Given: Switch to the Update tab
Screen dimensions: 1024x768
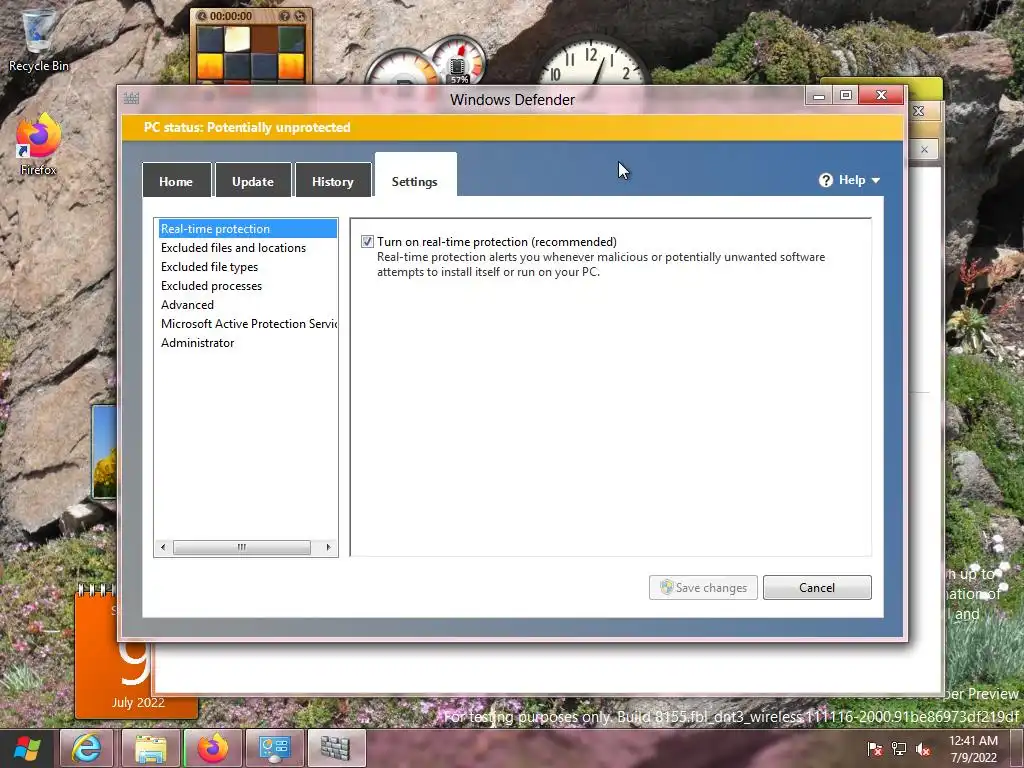Looking at the screenshot, I should [253, 180].
